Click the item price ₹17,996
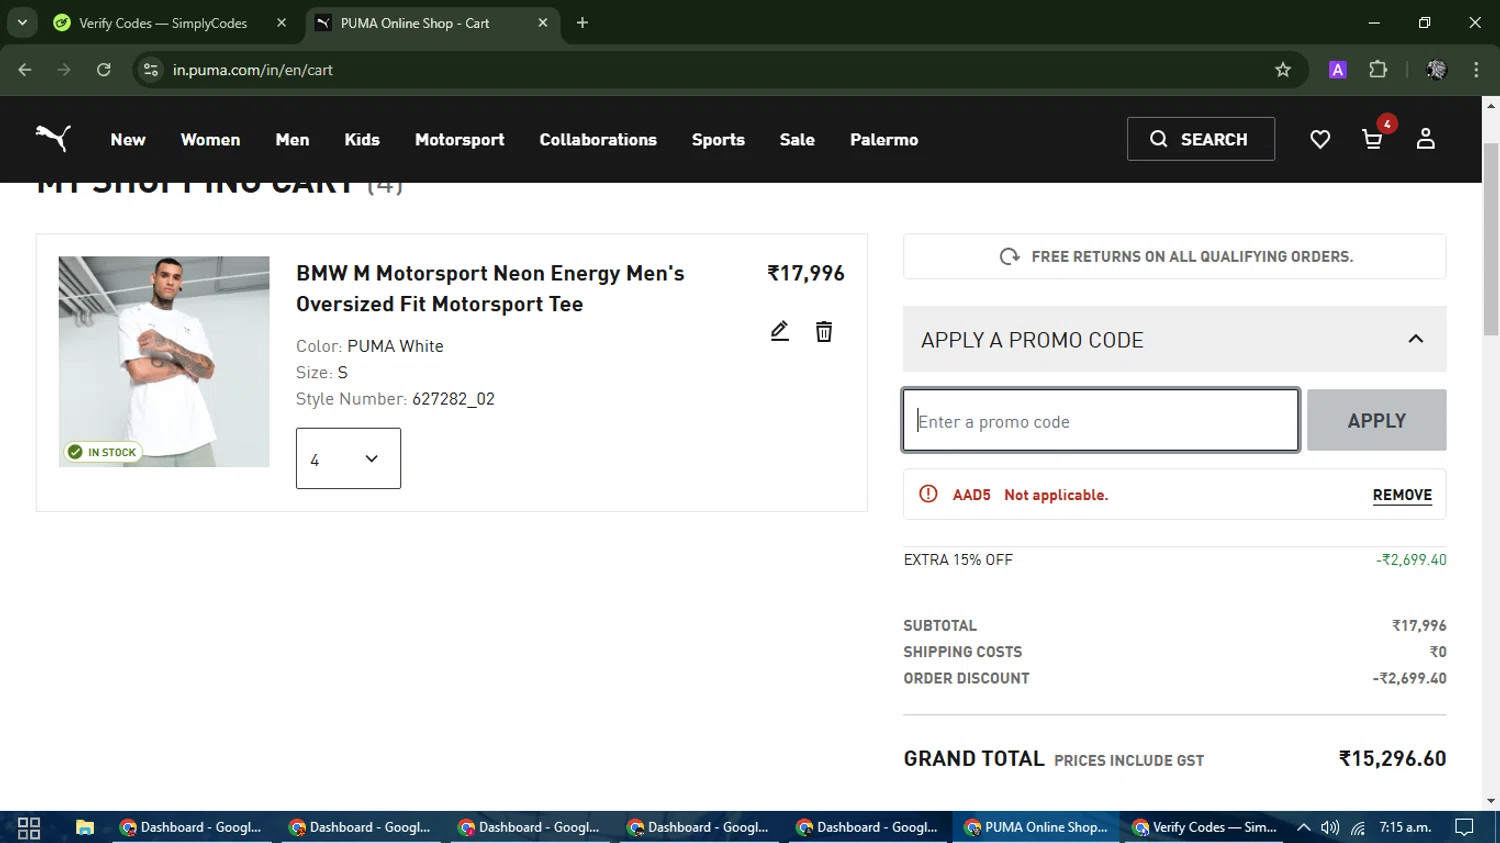Image resolution: width=1500 pixels, height=843 pixels. (805, 273)
